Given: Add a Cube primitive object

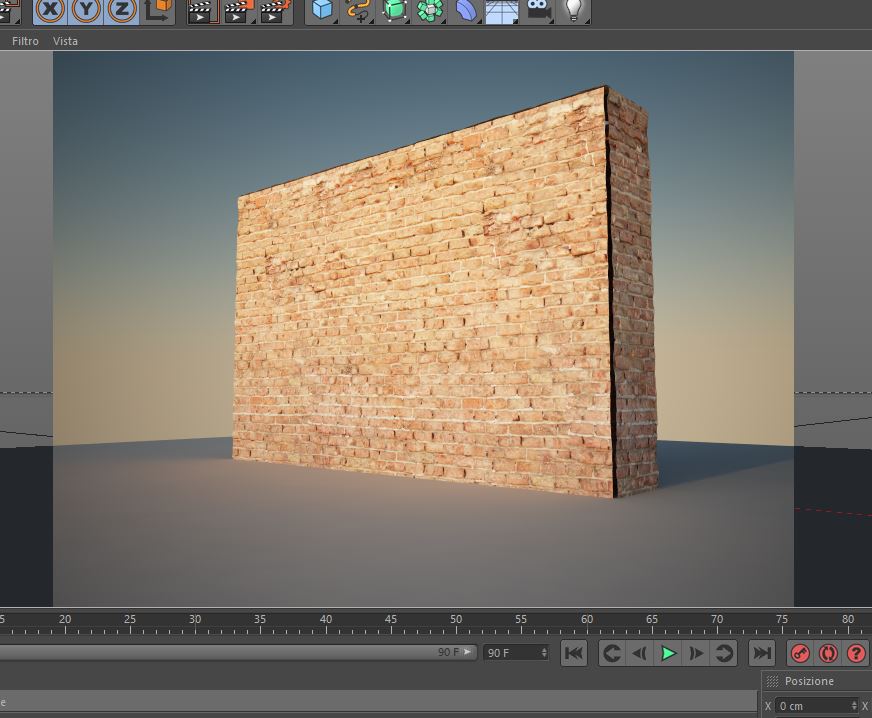Looking at the screenshot, I should (322, 10).
